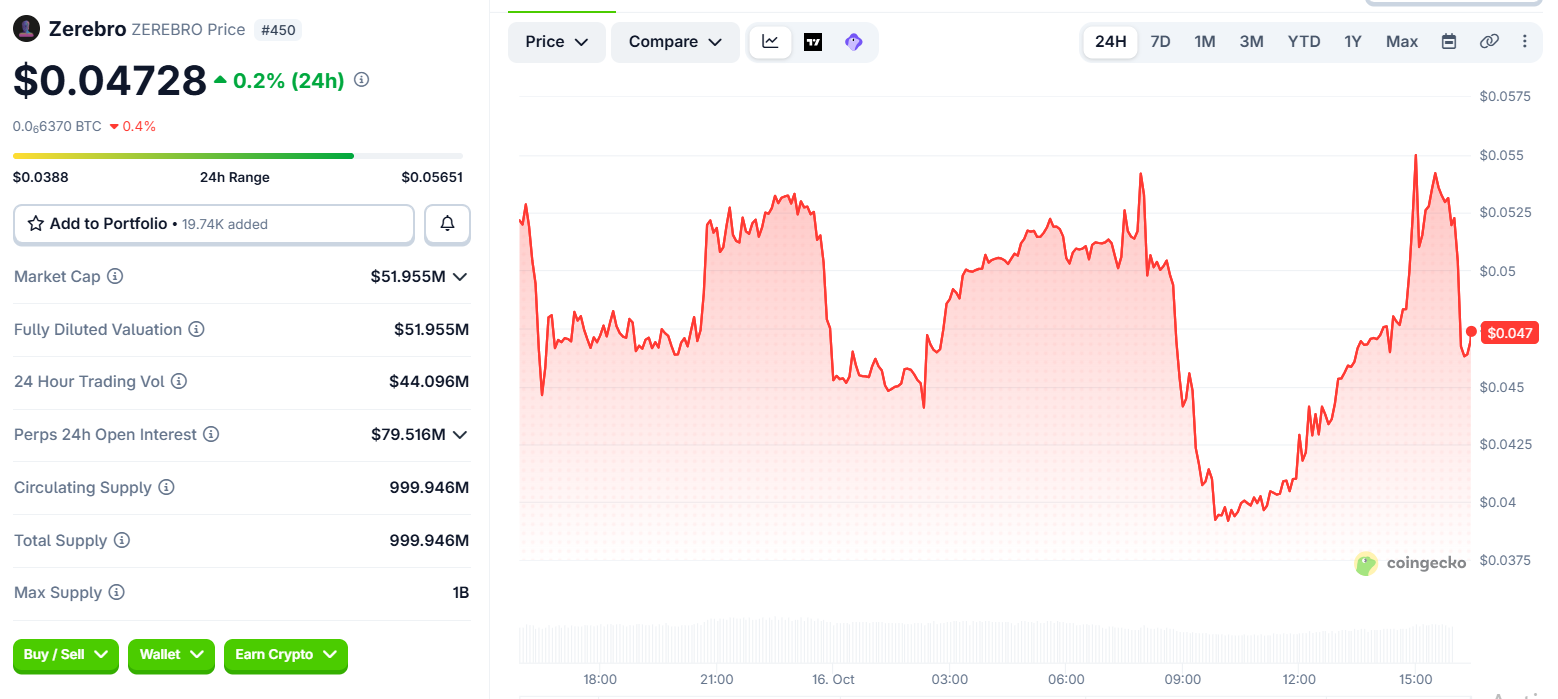Select the Max time range
1558x699 pixels.
coord(1402,42)
